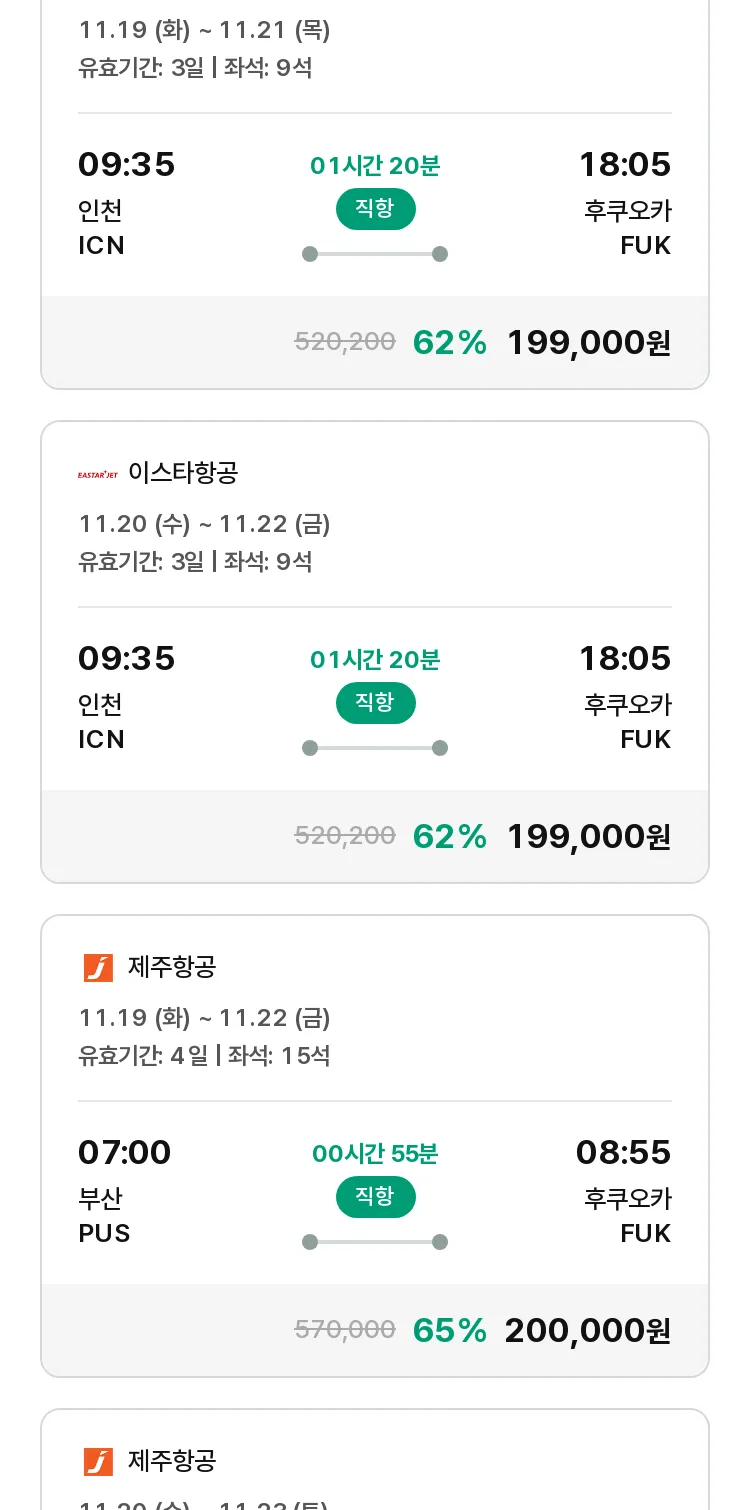750x1510 pixels.
Task: Select the top card's 199,000원 price
Action: tap(588, 342)
